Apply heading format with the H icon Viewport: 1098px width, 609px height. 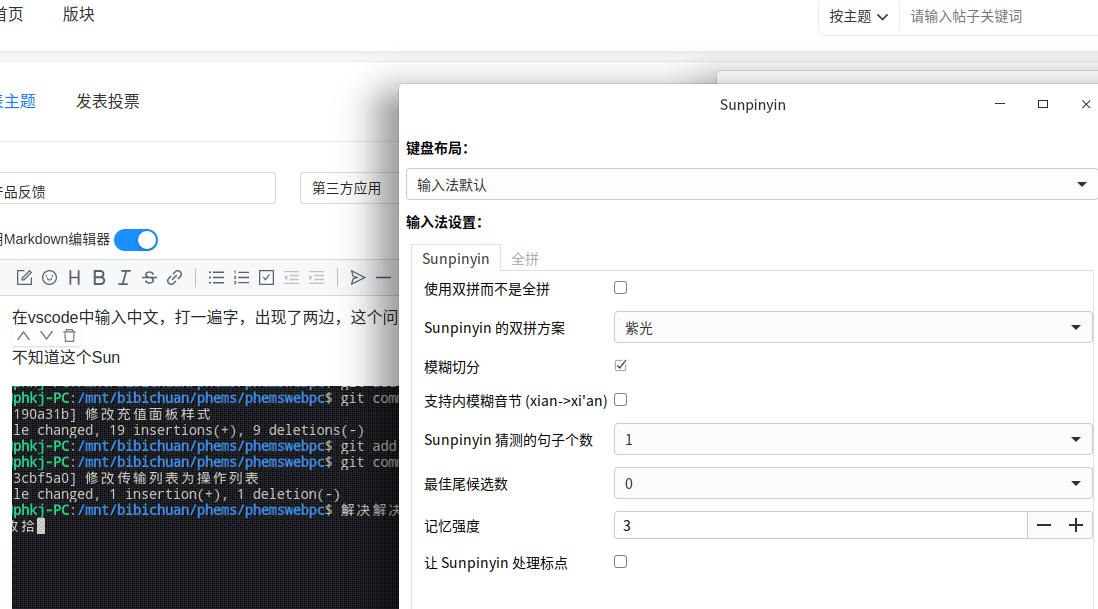tap(74, 277)
